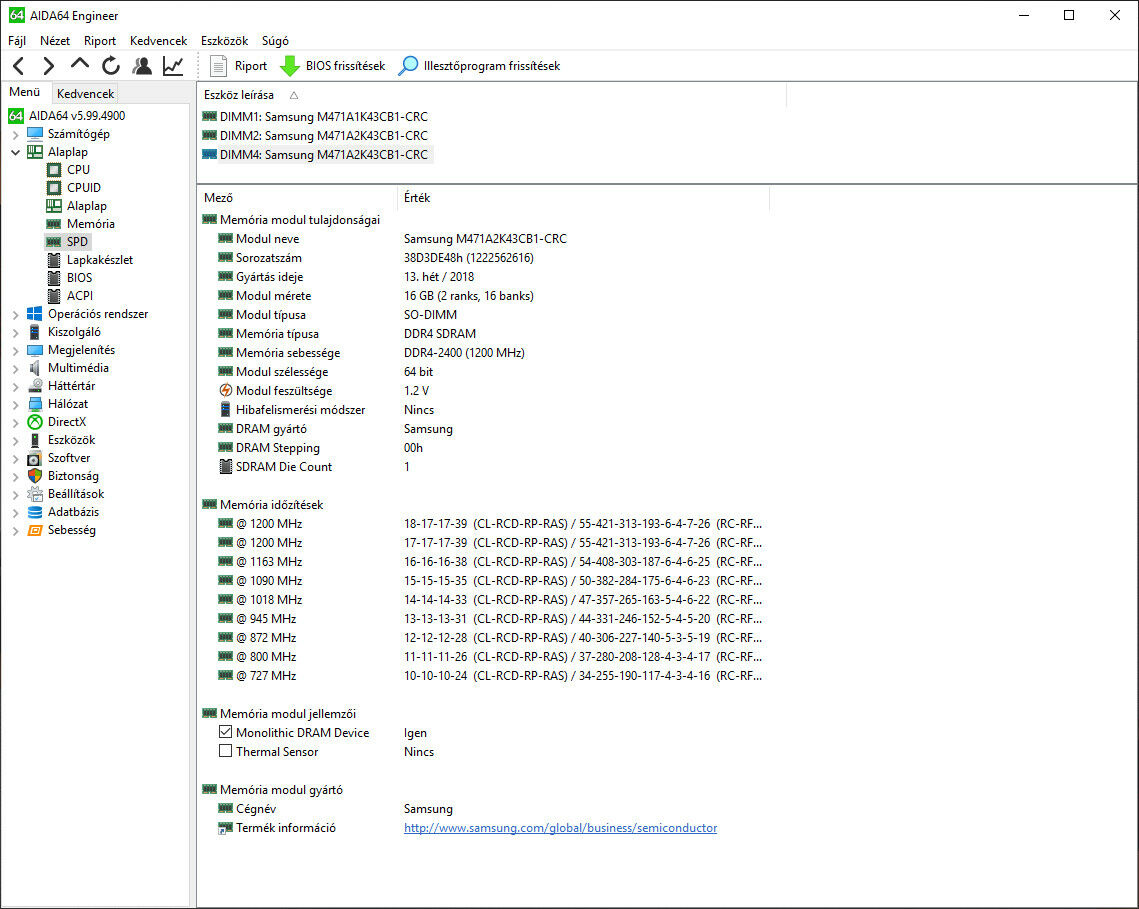Click the Windows logo Operációs rendszer icon
Viewport: 1139px width, 909px height.
coord(34,314)
